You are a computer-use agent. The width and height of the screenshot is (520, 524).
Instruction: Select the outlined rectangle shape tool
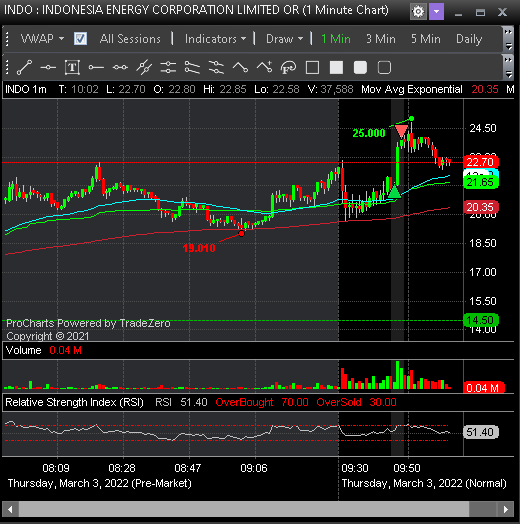312,68
